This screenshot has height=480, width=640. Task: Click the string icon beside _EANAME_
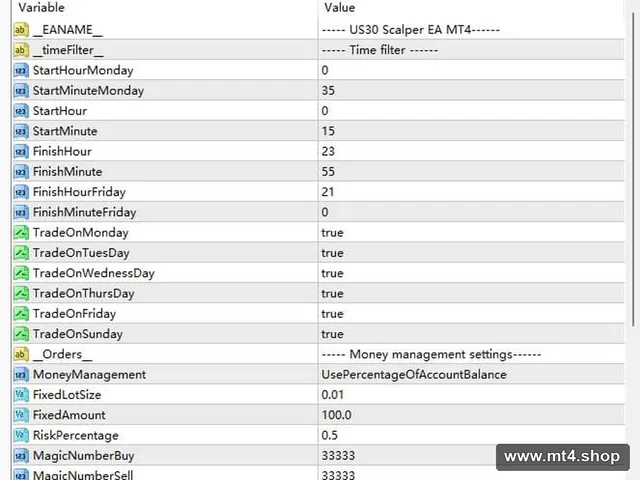tap(21, 30)
